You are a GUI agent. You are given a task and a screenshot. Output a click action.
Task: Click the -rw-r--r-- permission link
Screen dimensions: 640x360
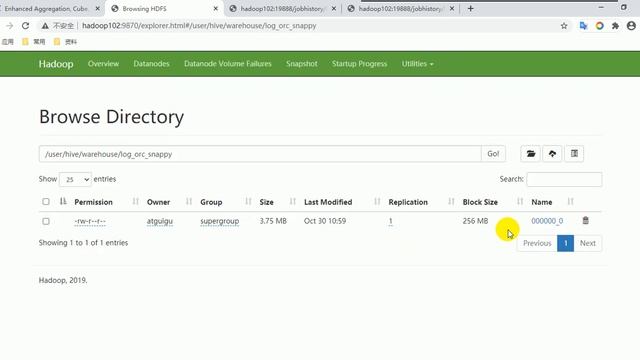click(90, 221)
